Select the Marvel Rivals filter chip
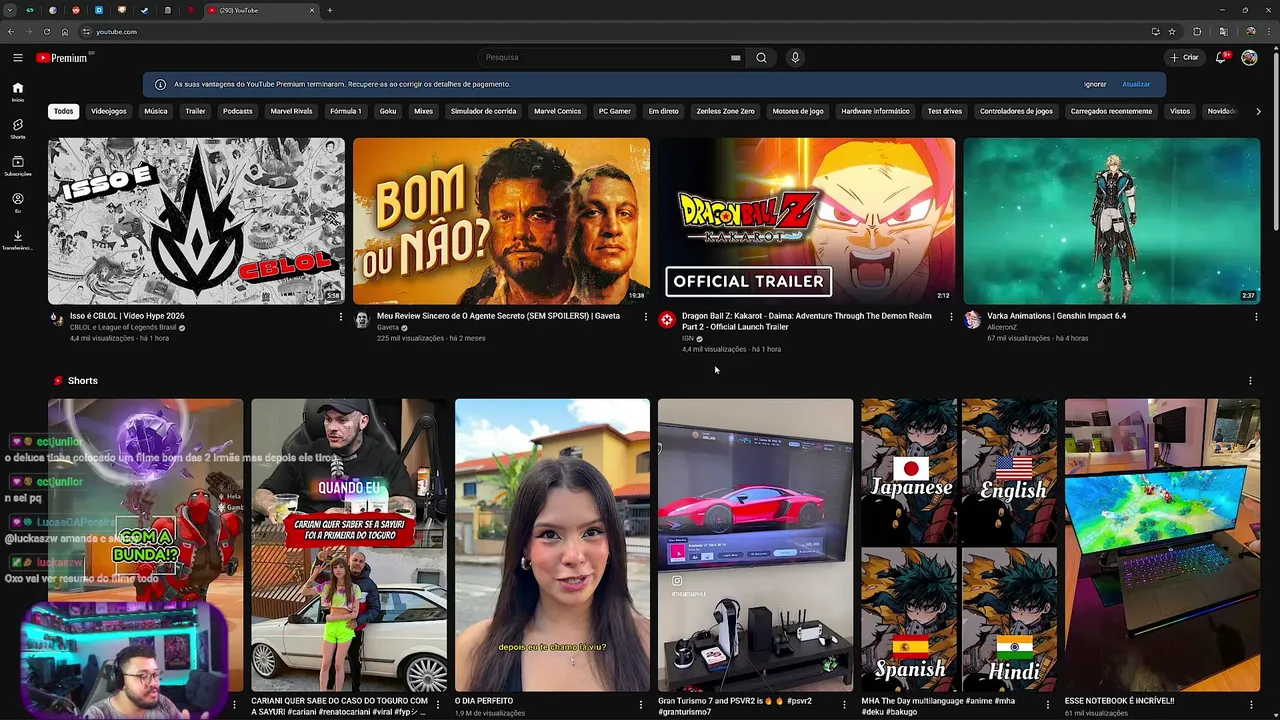 (291, 111)
